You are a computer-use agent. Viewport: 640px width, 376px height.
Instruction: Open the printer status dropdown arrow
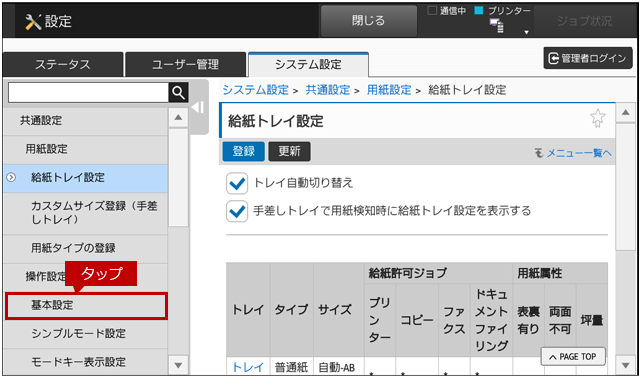coord(527,32)
